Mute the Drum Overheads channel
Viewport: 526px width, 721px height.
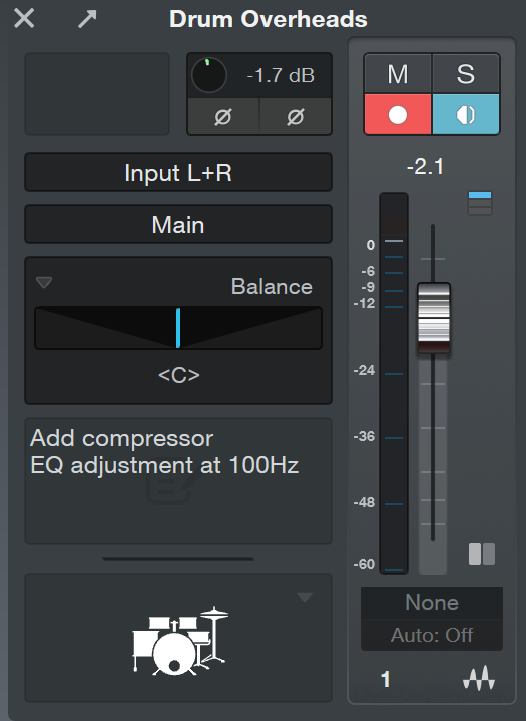tap(398, 74)
